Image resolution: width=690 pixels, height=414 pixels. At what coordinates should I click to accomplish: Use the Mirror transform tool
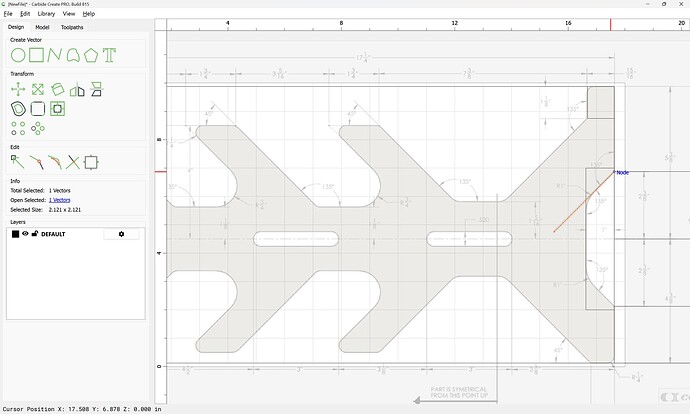click(x=77, y=89)
